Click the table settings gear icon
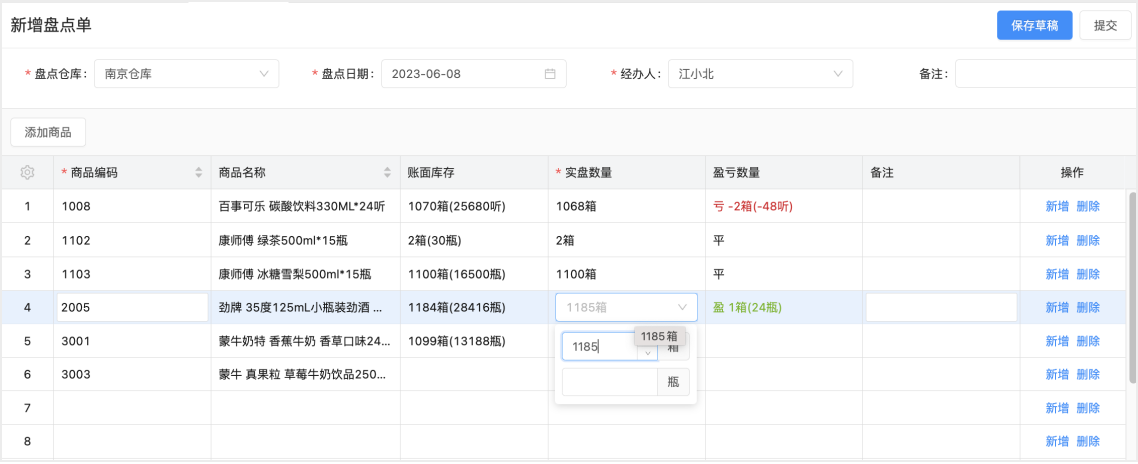Viewport: 1138px width, 464px height. [28, 172]
